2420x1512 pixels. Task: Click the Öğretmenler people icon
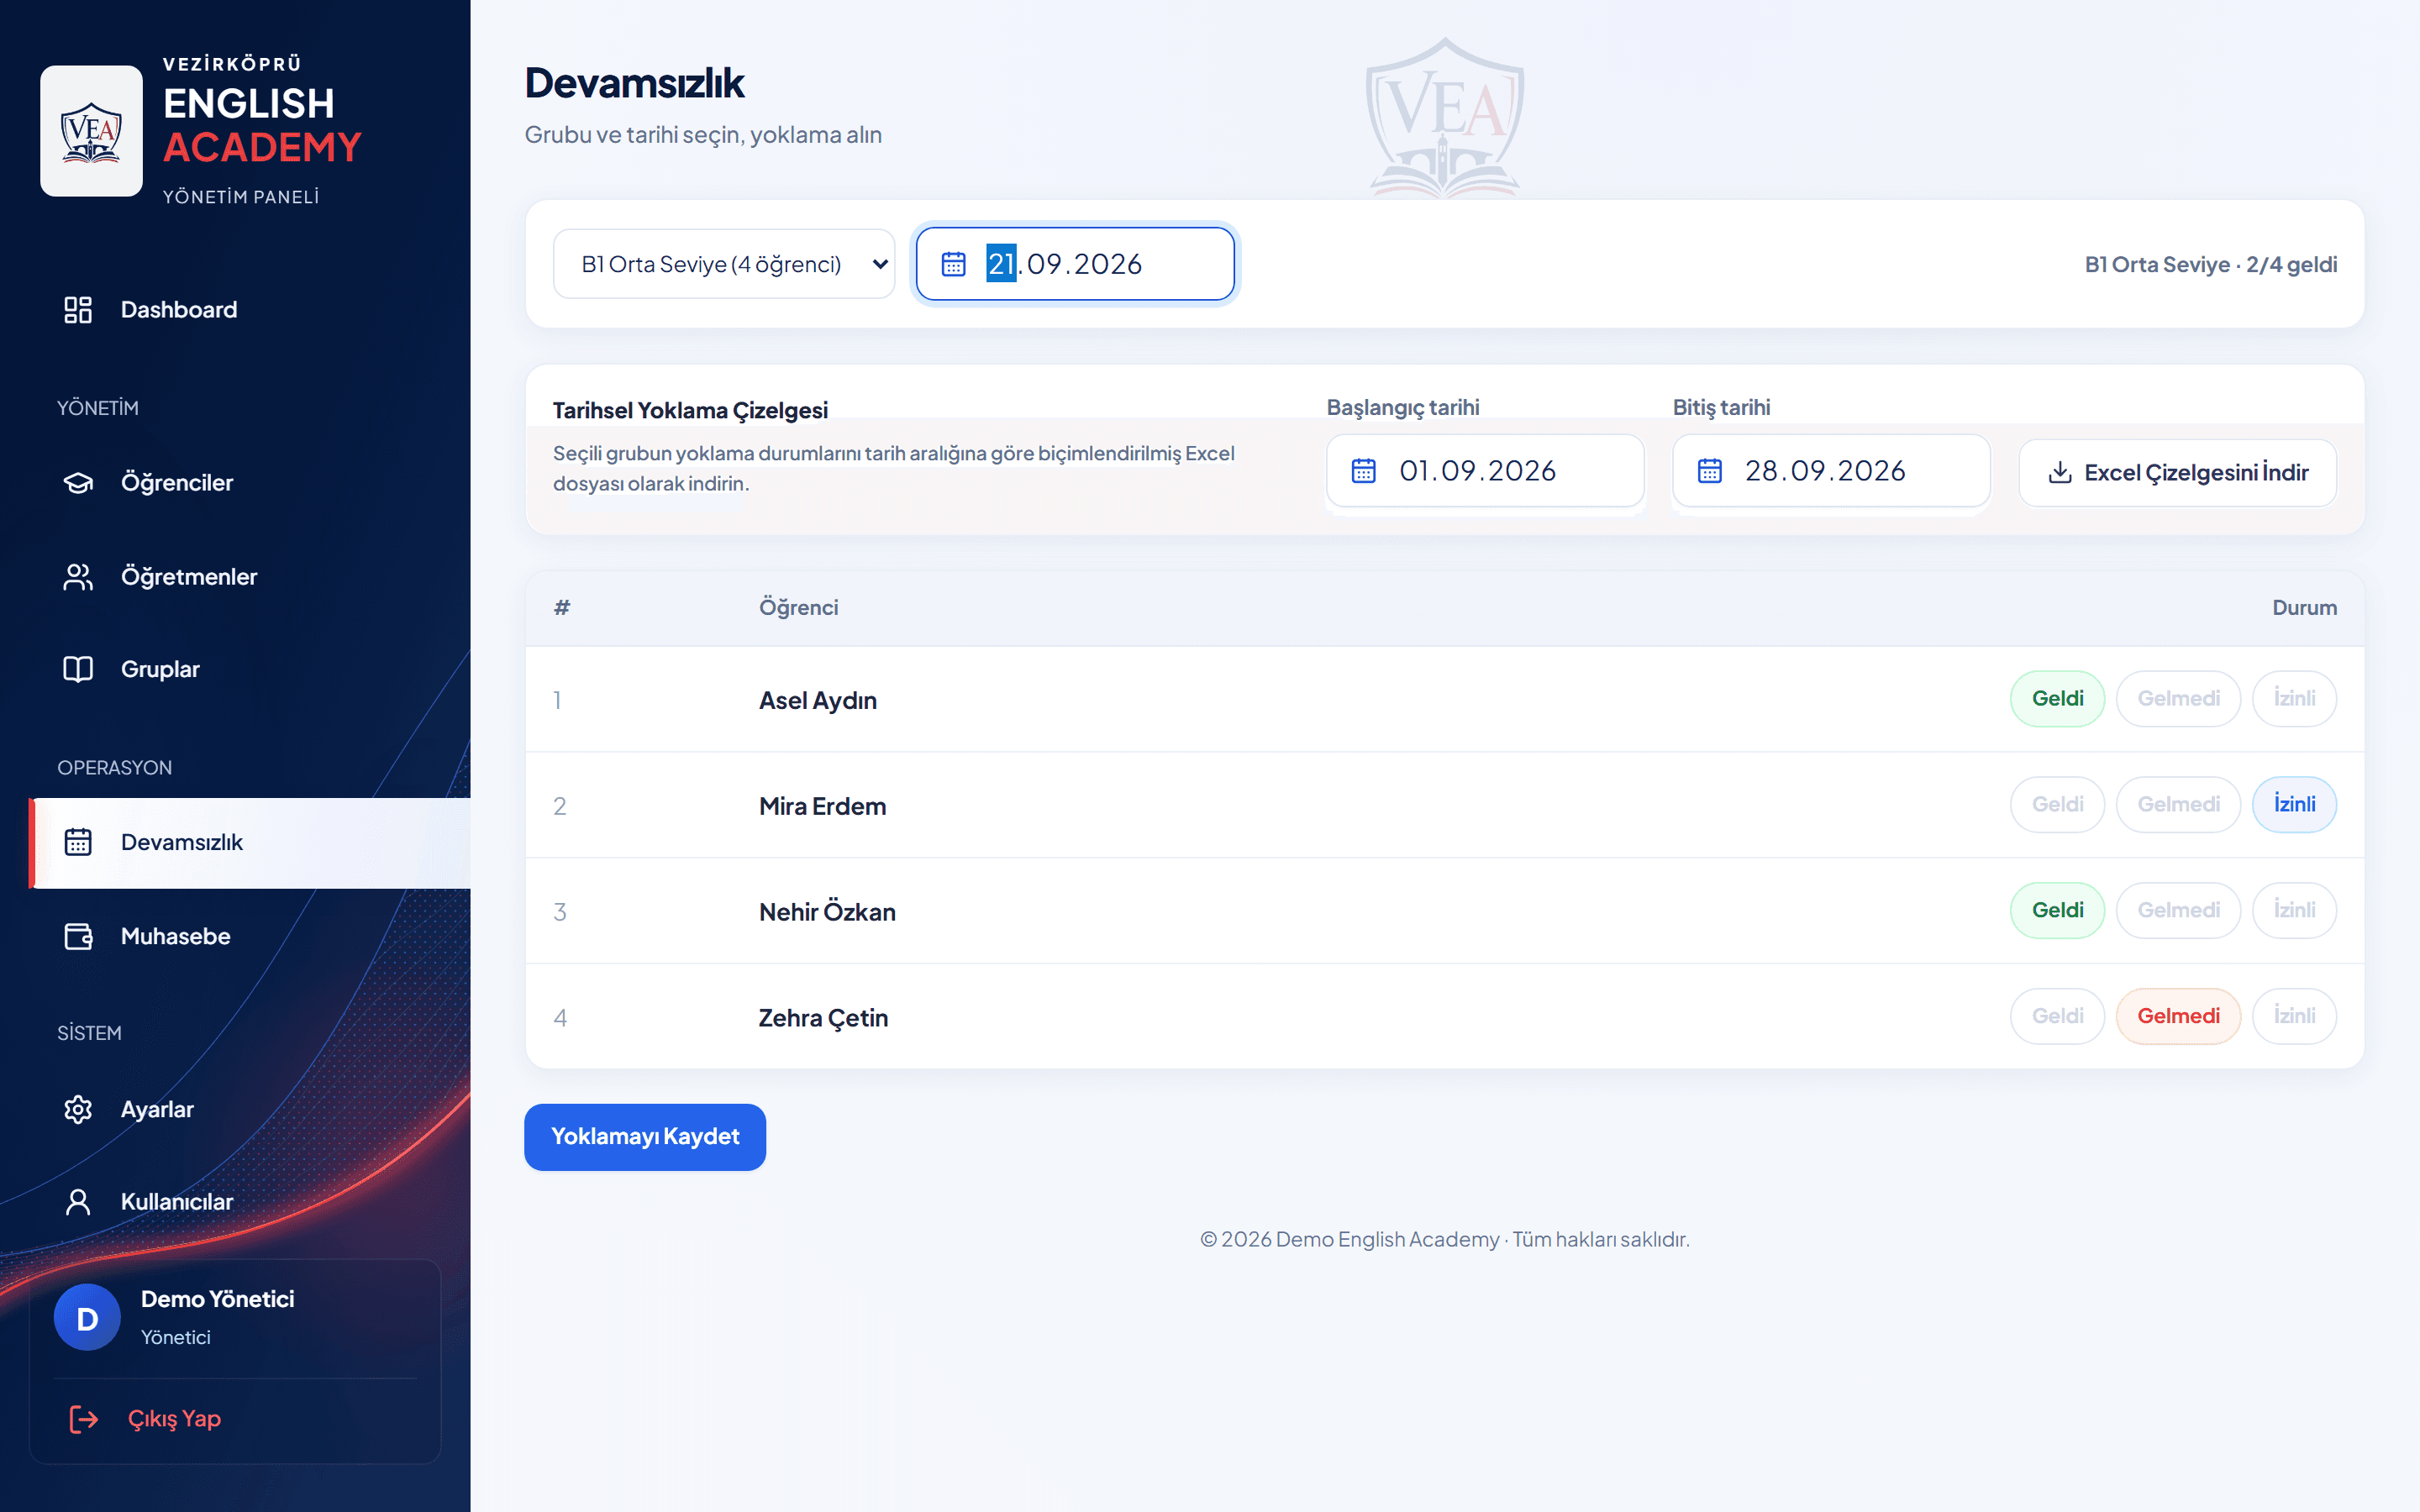click(78, 577)
